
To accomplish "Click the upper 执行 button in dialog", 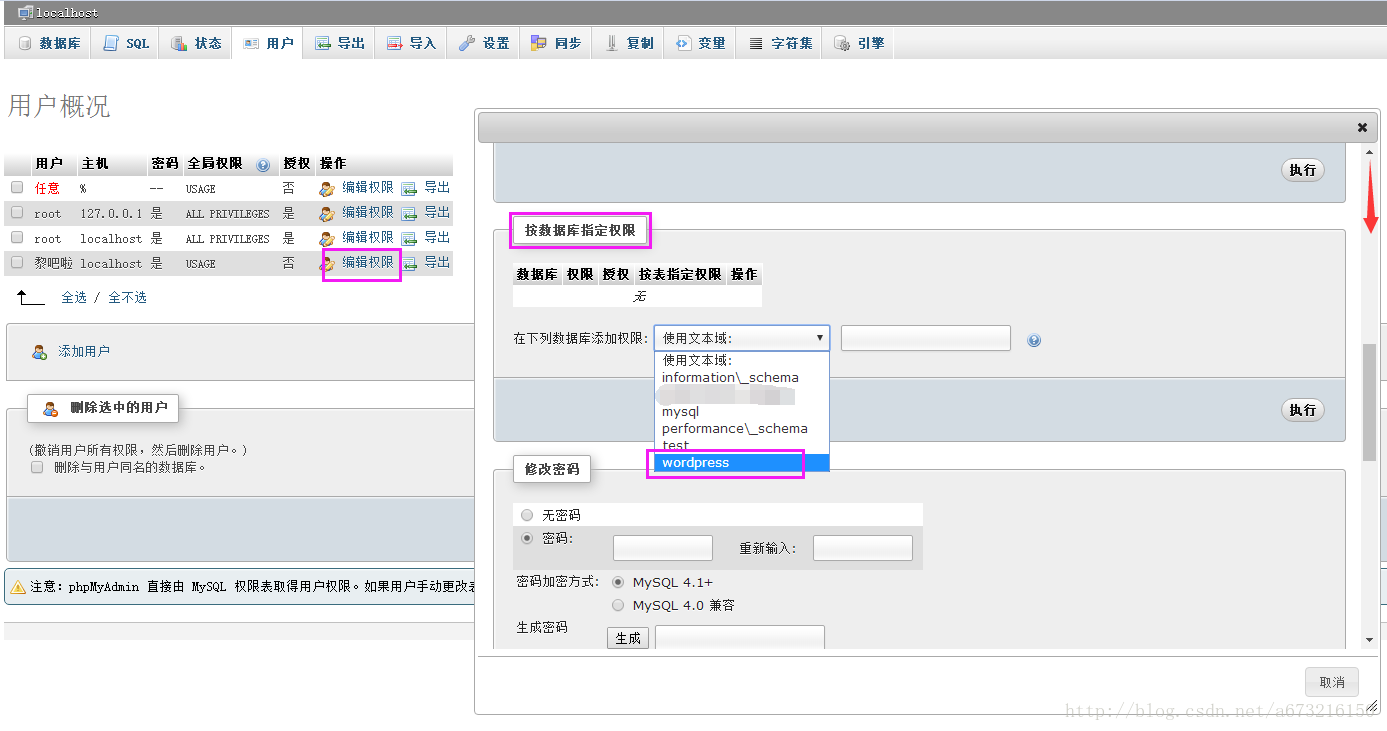I will (x=1303, y=170).
